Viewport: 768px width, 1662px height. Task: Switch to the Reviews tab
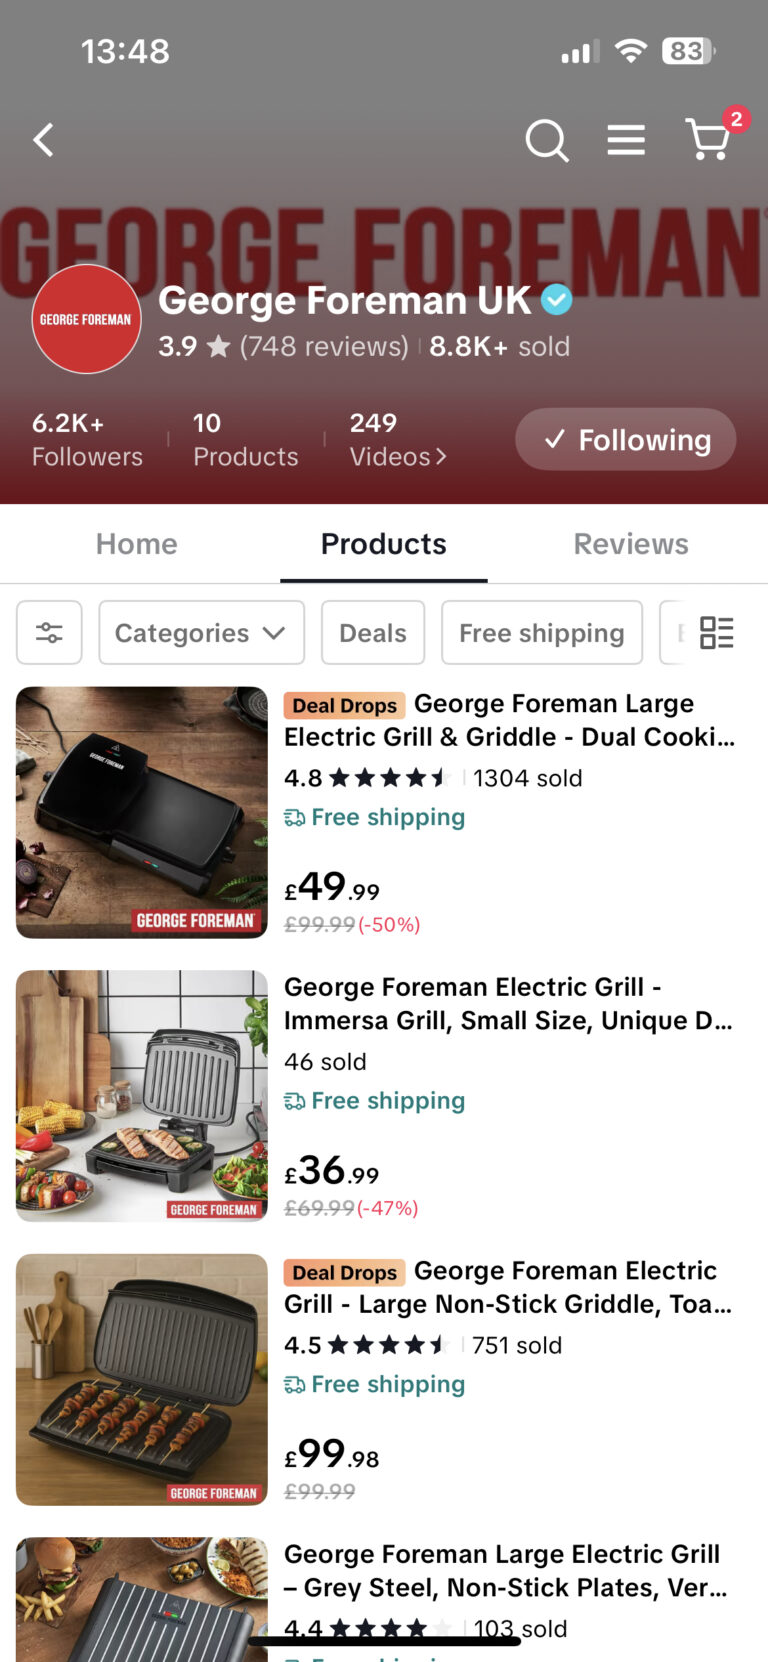pos(631,544)
